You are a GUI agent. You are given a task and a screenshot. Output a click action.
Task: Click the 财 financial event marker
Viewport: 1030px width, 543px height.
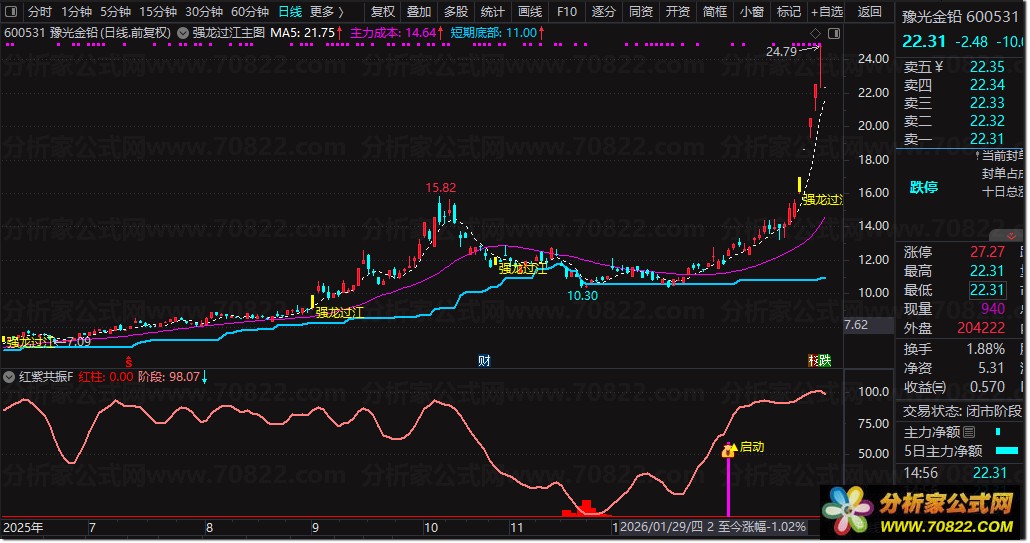tap(484, 360)
